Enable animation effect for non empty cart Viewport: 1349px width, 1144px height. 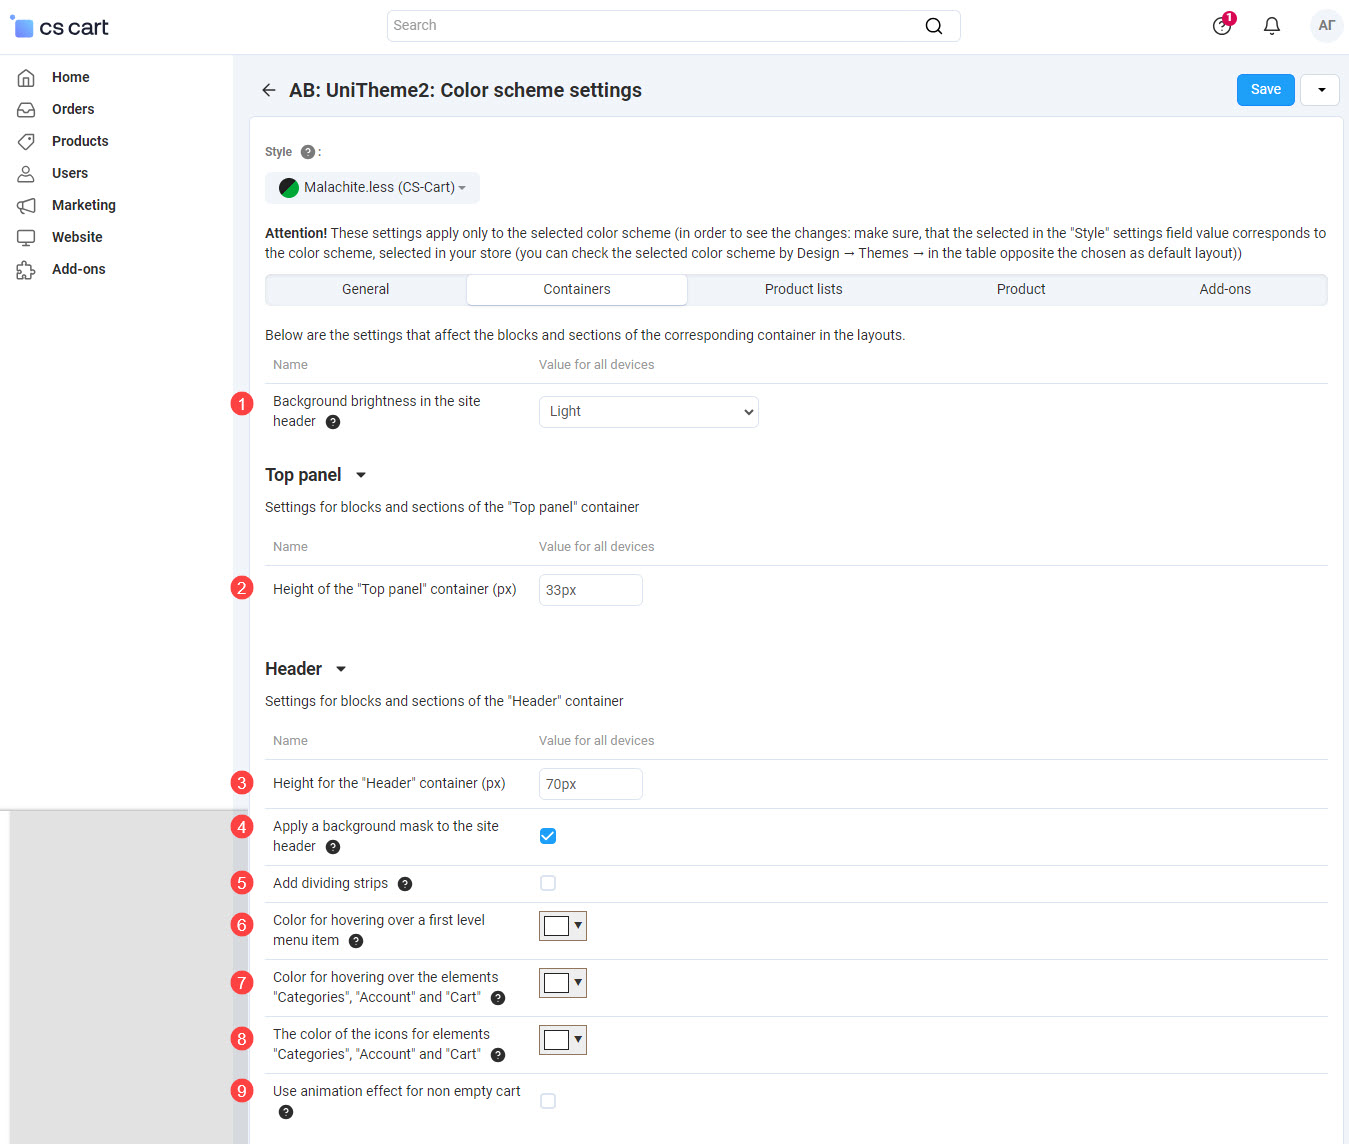point(548,1101)
